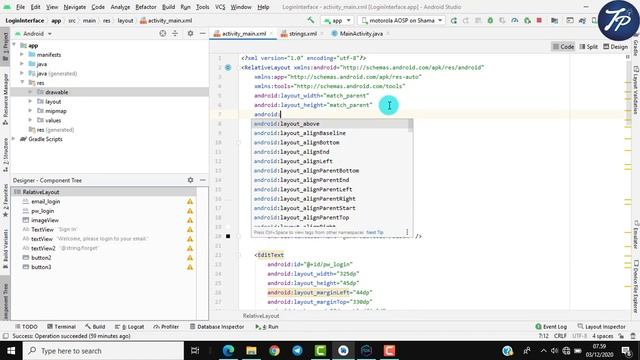Open the Layout Inspector in status bar
Viewport: 640px width, 360px height.
pyautogui.click(x=601, y=327)
